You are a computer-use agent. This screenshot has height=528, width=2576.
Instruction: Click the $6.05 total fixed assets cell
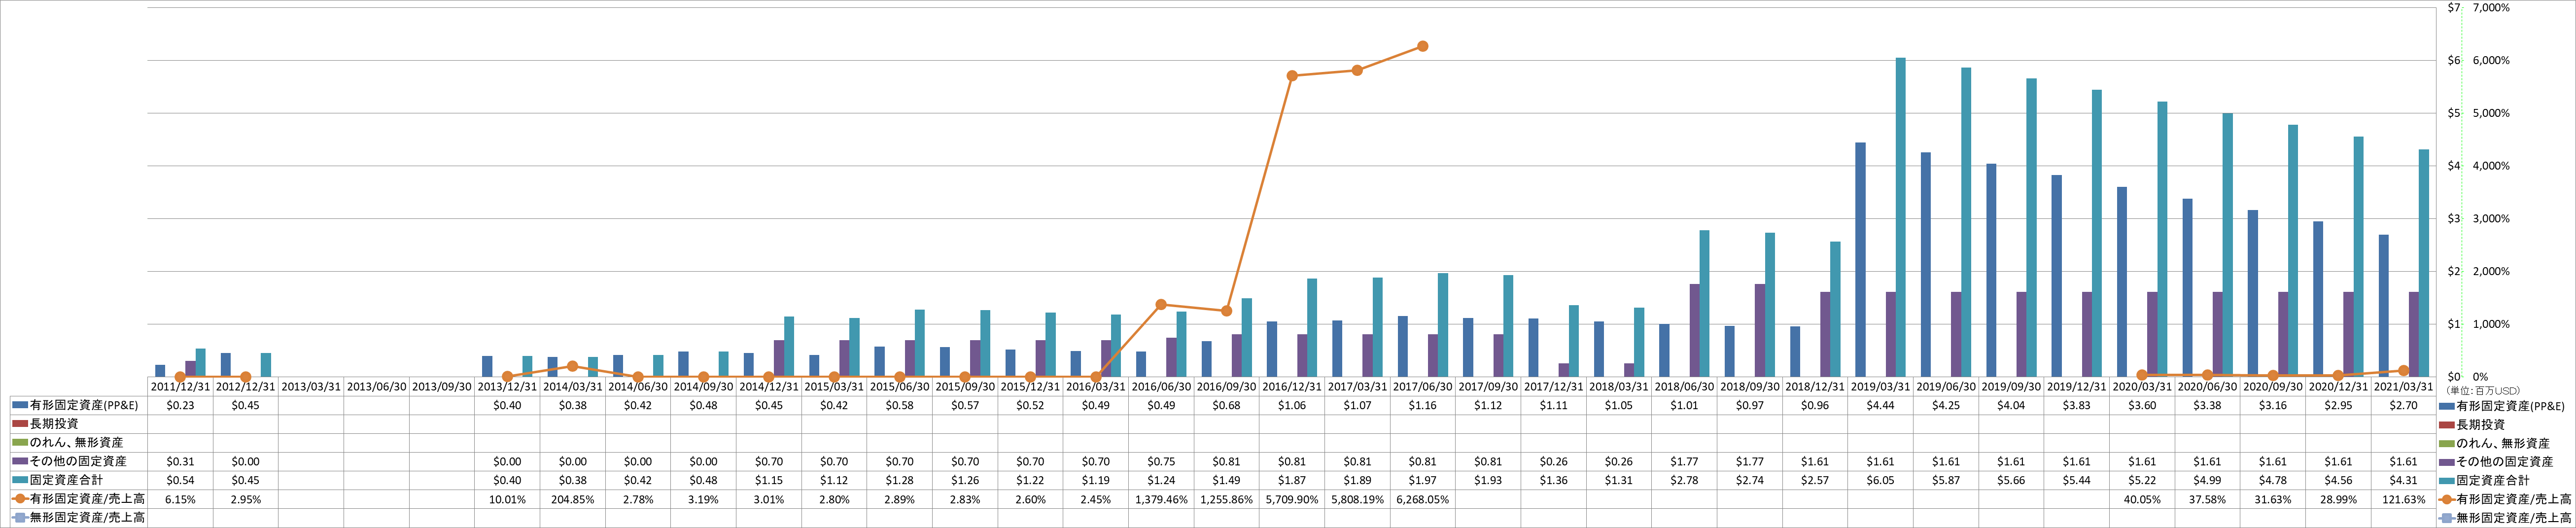[1881, 481]
